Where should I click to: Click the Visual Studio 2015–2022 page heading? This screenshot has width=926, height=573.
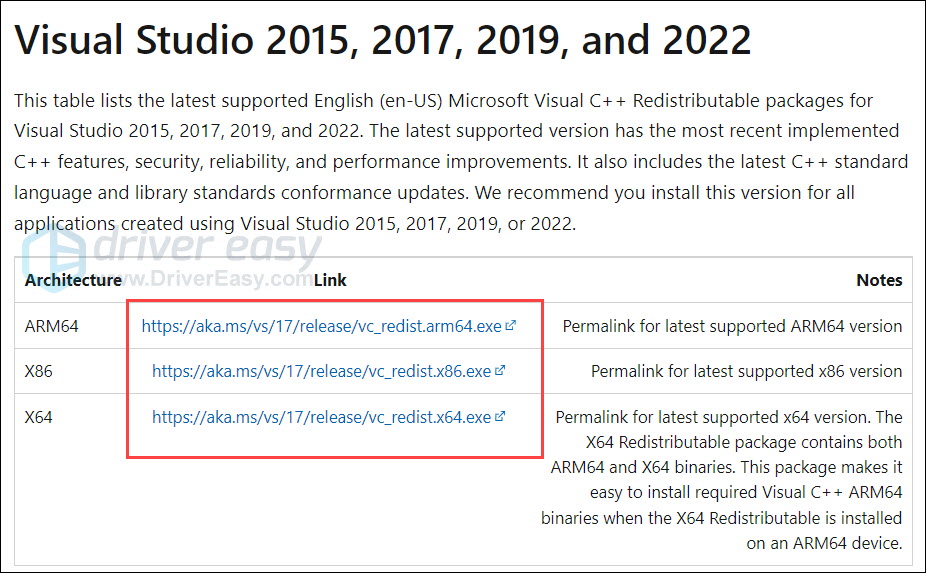click(x=382, y=40)
